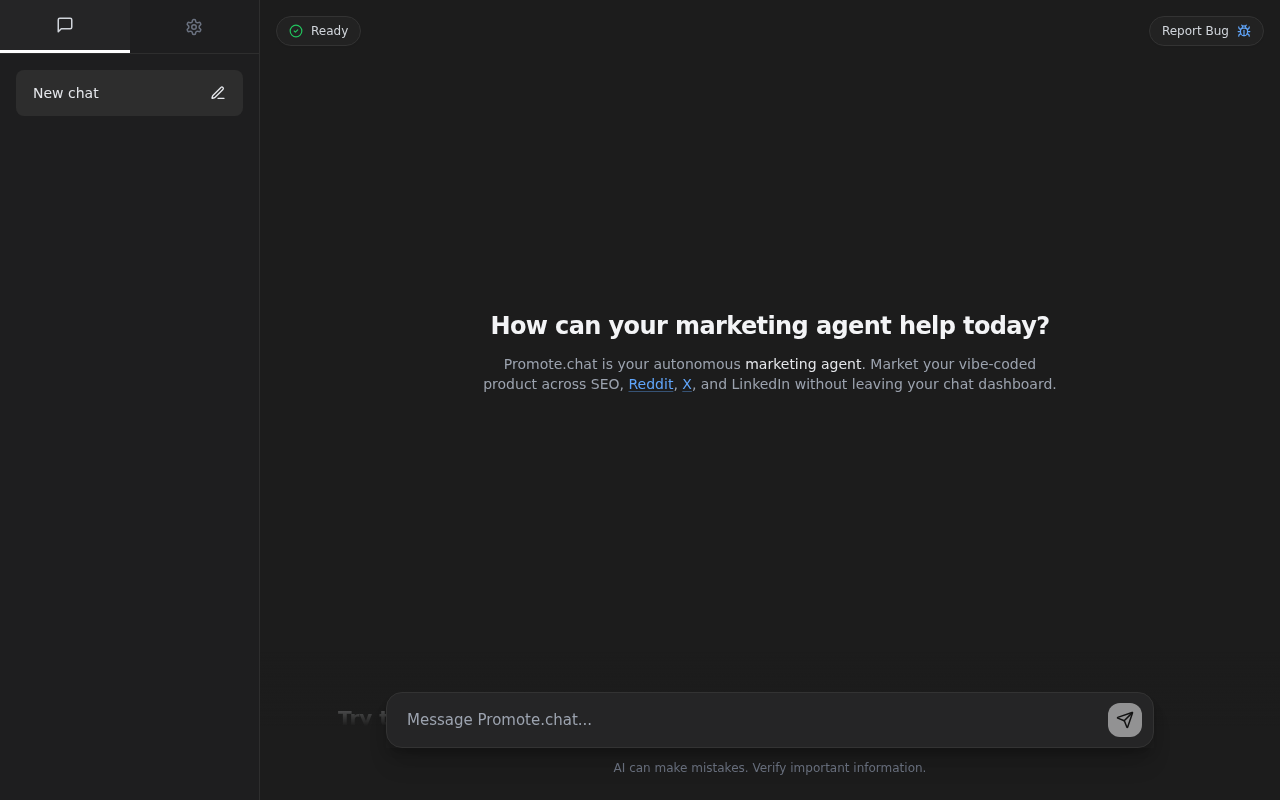Click the AI can make mistakes disclaimer
1280x800 pixels.
point(770,768)
